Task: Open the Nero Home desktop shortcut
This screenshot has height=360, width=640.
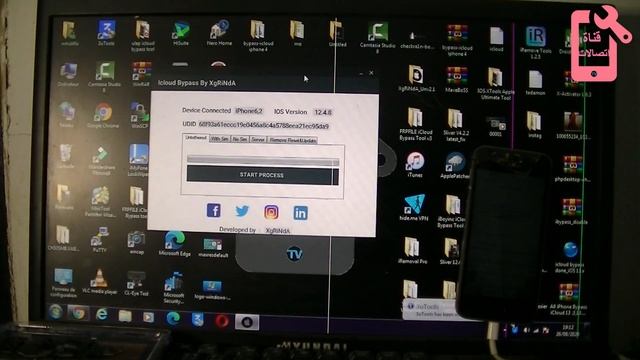Action: coord(219,33)
